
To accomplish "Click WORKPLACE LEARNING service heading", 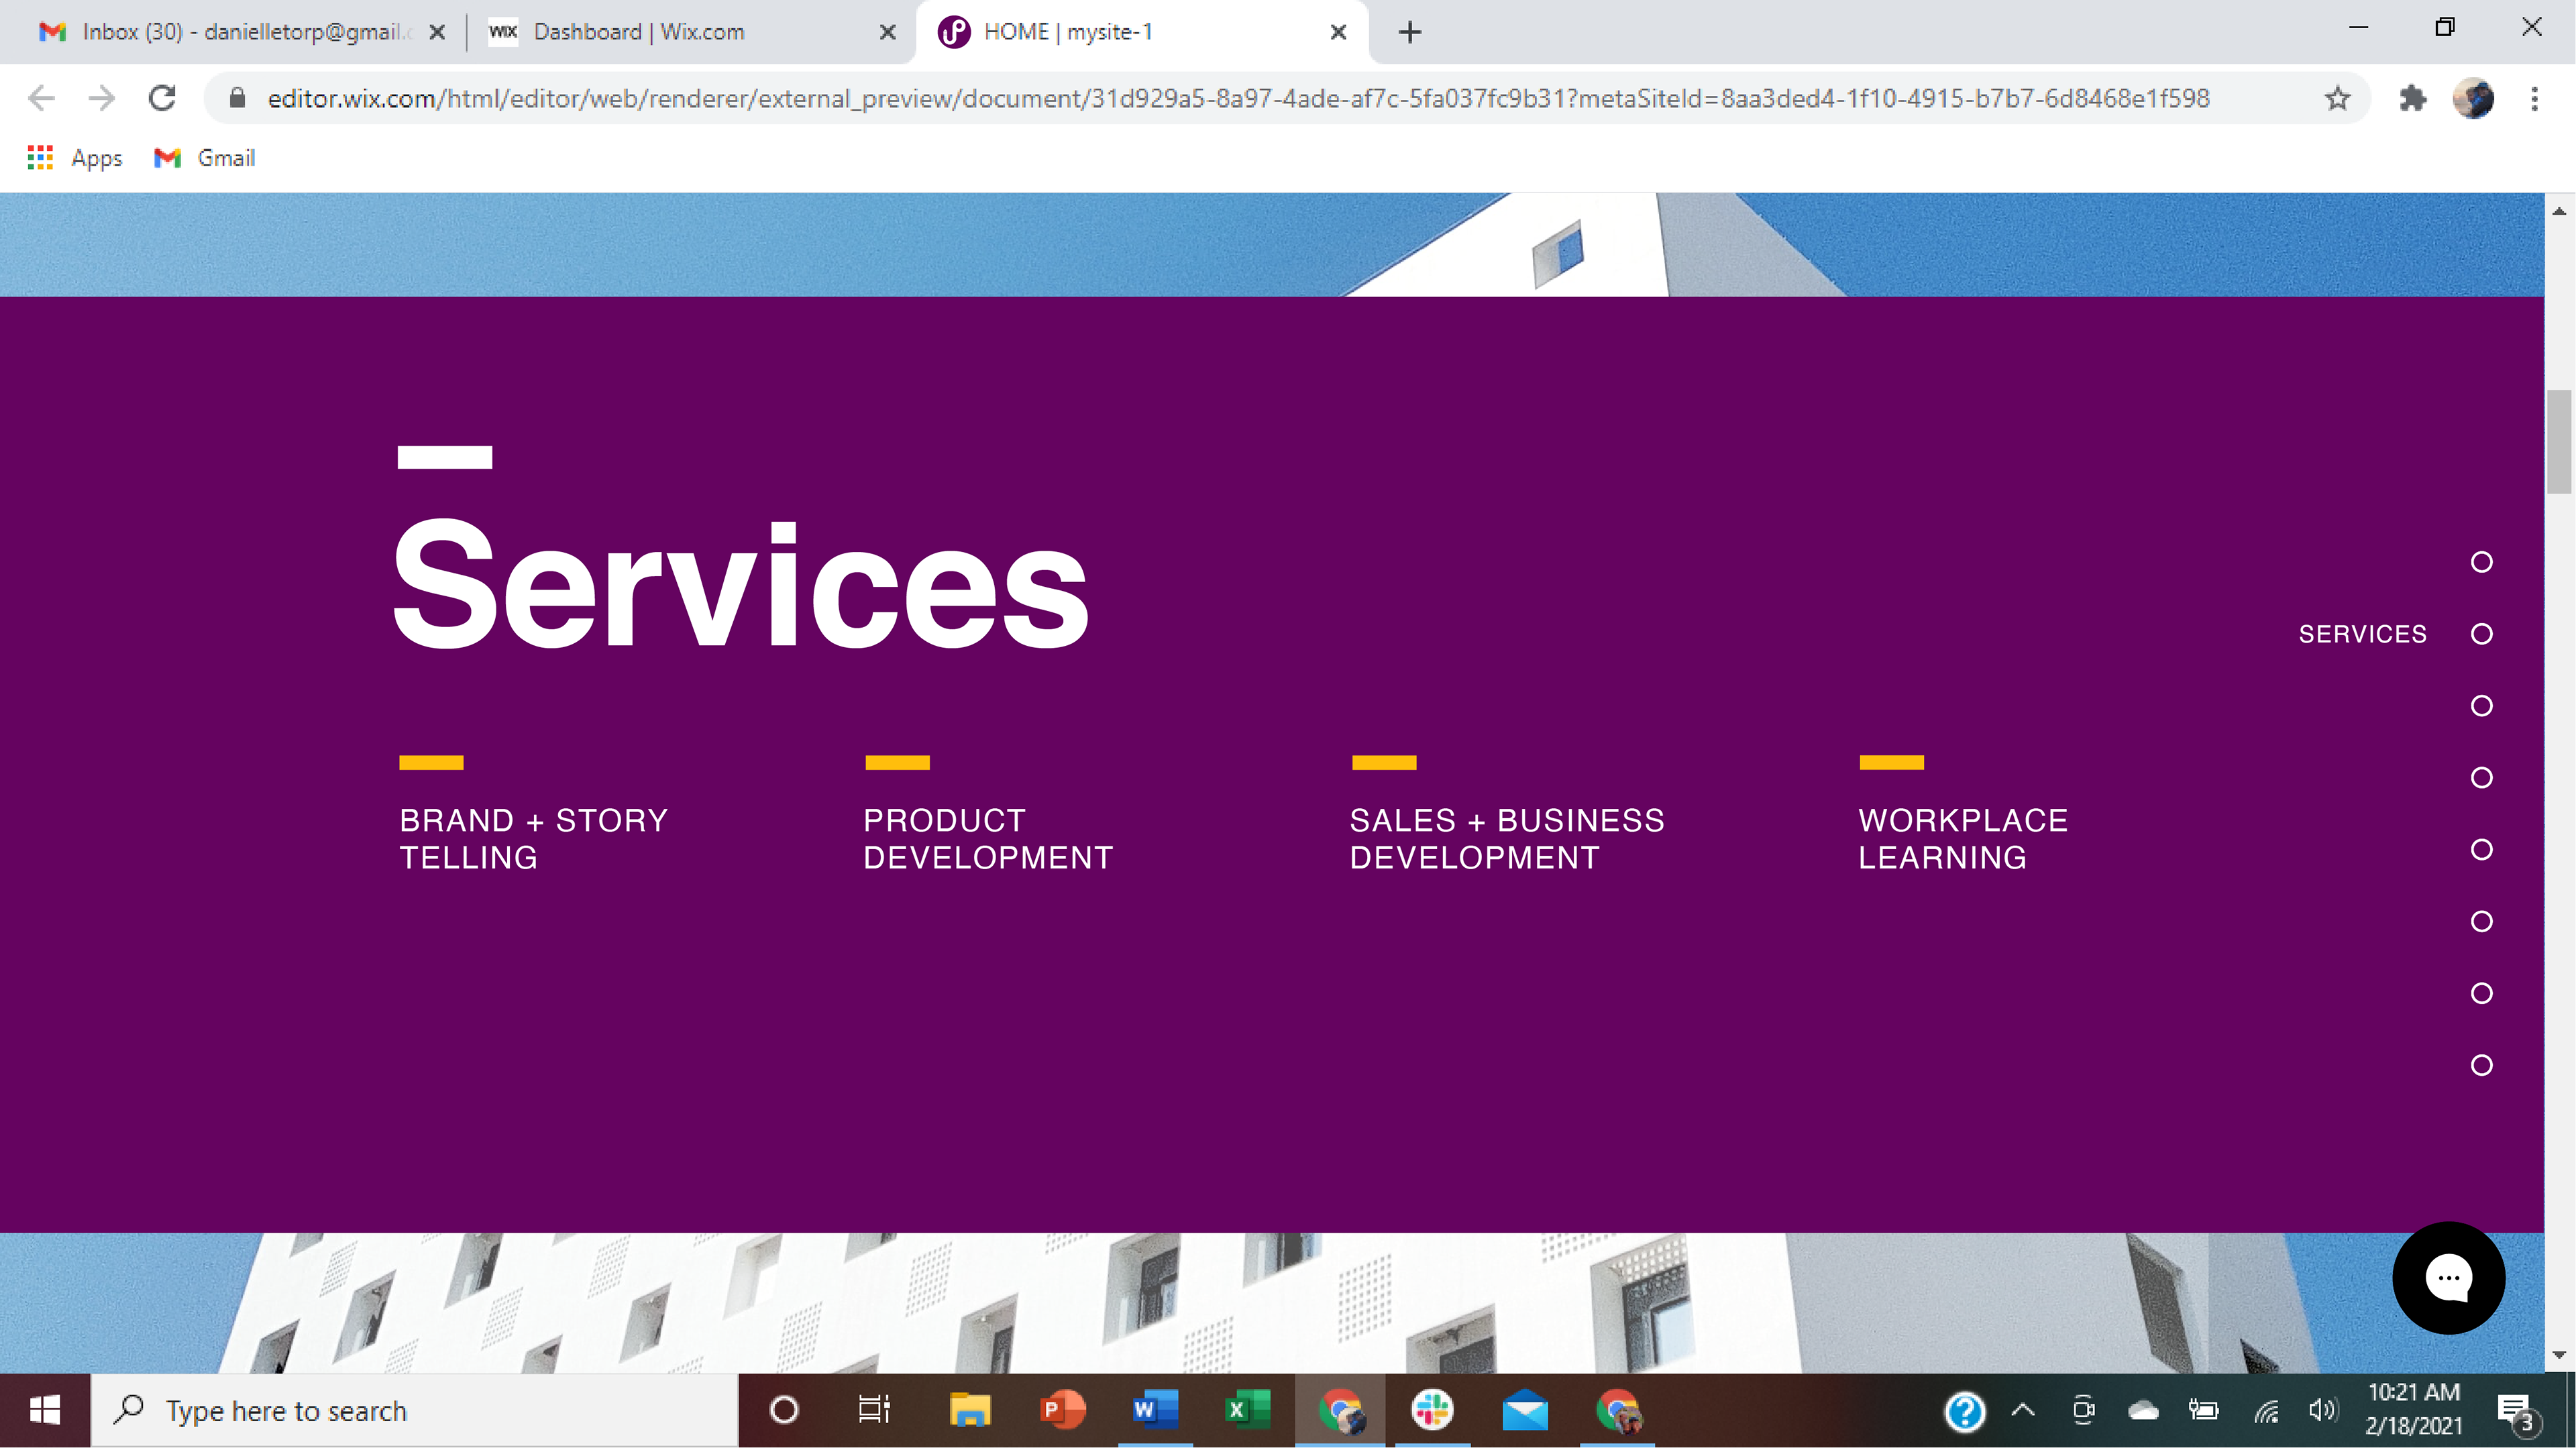I will point(1962,838).
